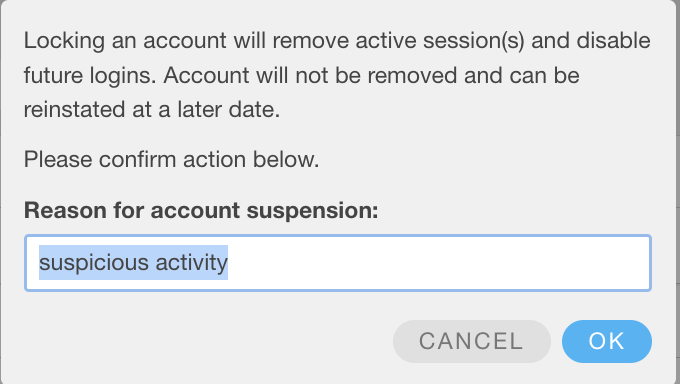This screenshot has width=680, height=384.
Task: Click the 'session(s)' word in the description
Action: 474,41
